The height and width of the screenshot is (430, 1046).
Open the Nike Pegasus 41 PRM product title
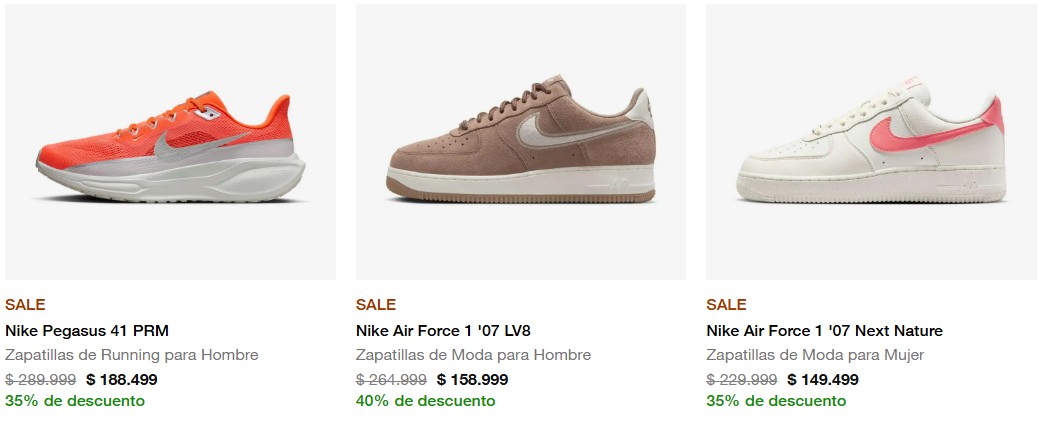pos(87,331)
